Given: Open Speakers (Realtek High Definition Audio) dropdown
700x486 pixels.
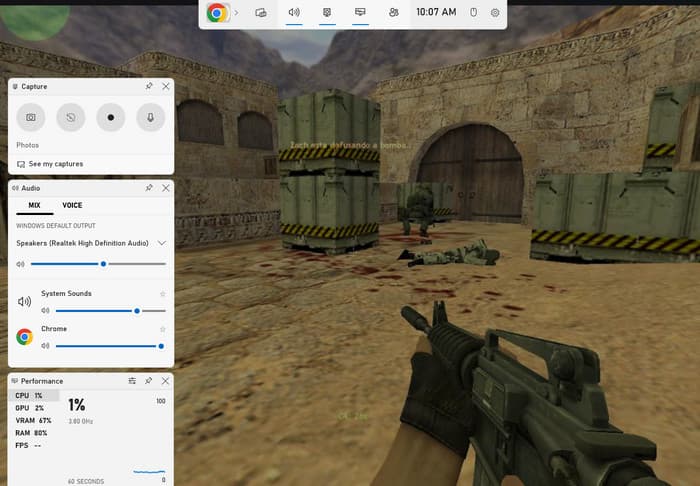Looking at the screenshot, I should (91, 243).
